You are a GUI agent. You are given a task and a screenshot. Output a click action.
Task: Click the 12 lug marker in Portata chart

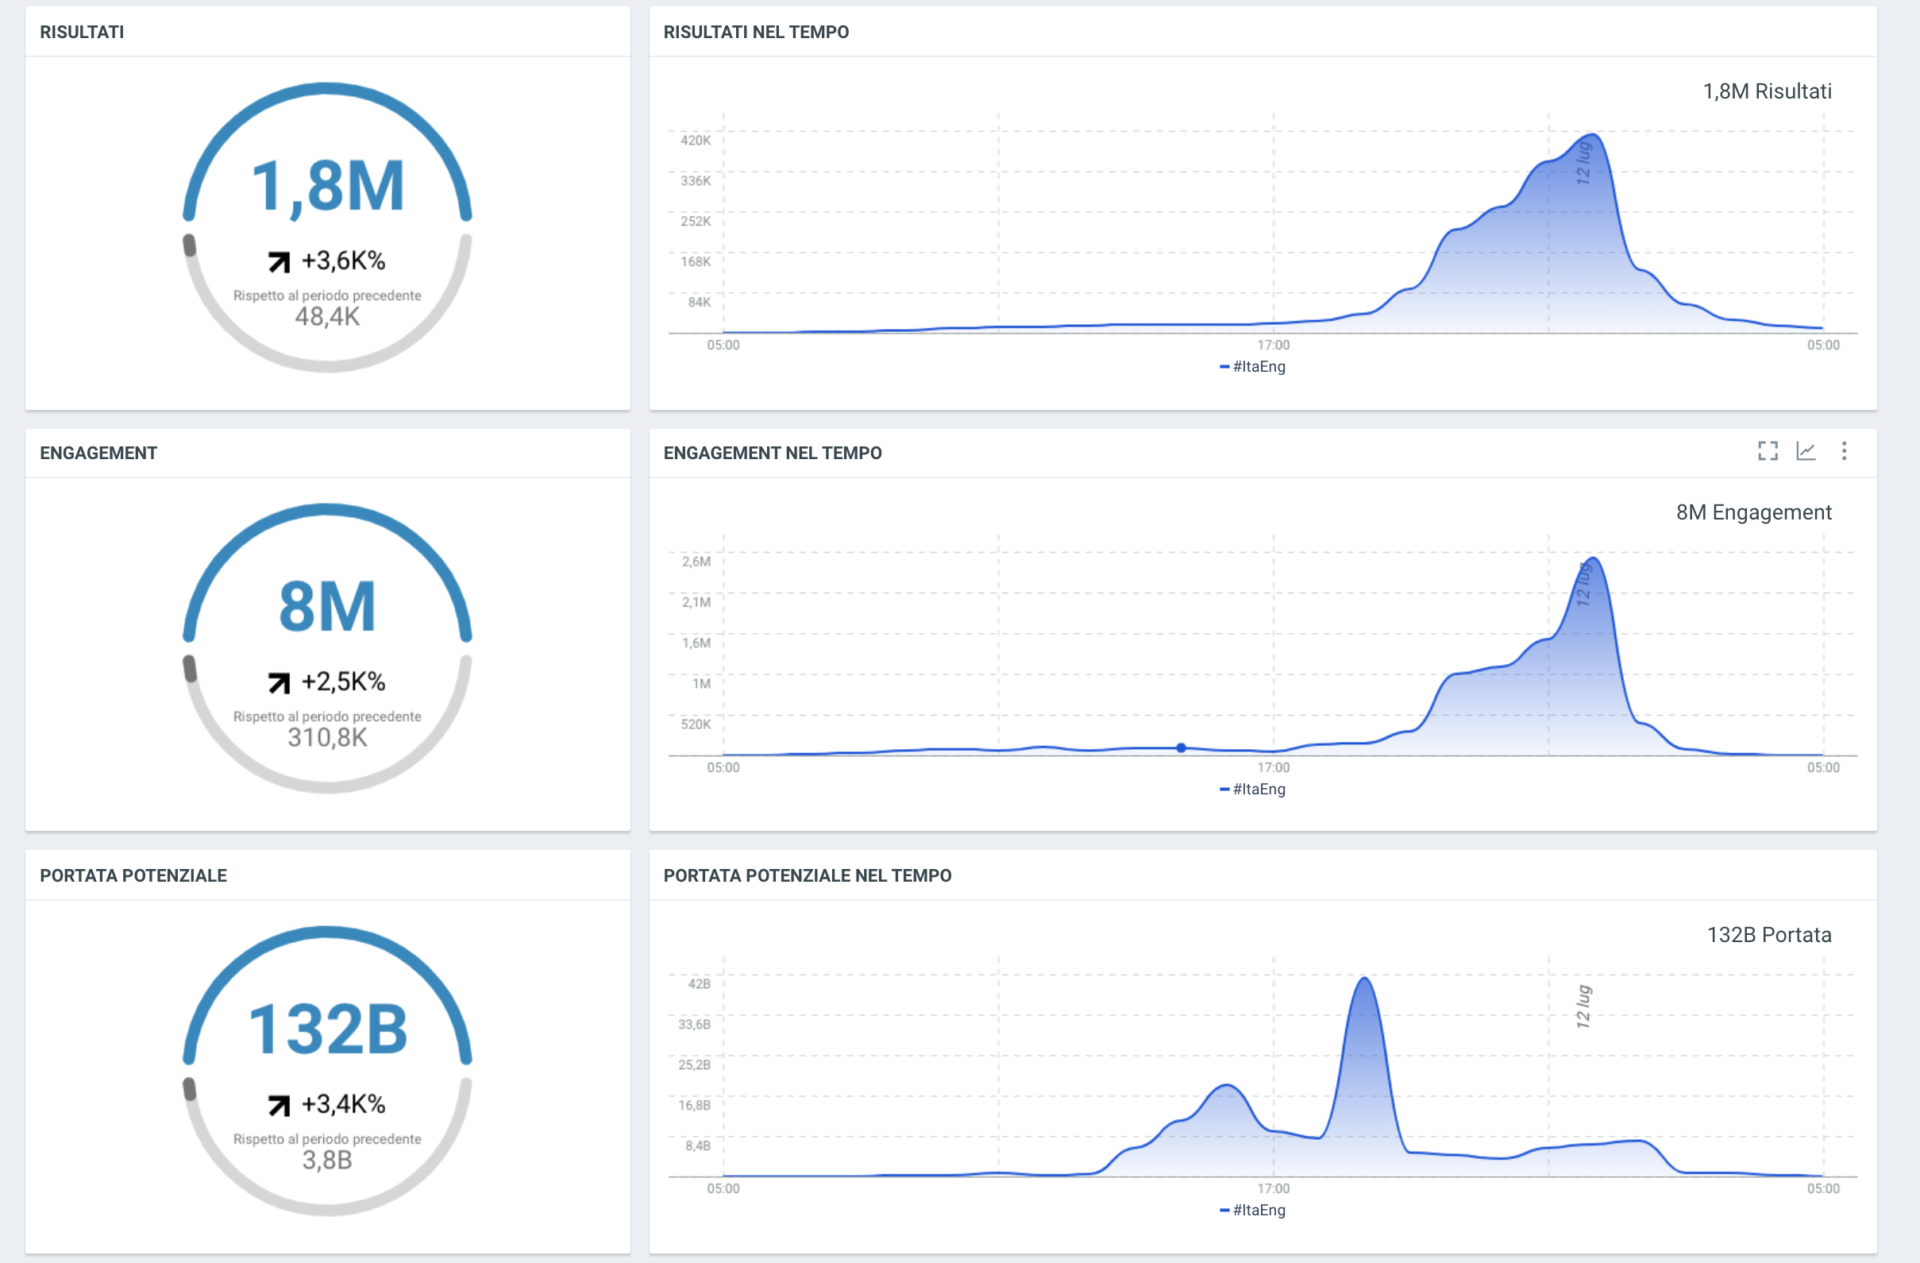click(x=1583, y=1006)
